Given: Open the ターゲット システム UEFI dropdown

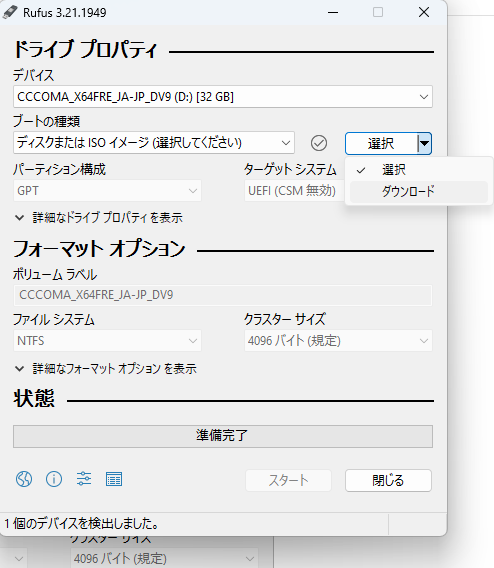Looking at the screenshot, I should click(x=294, y=191).
